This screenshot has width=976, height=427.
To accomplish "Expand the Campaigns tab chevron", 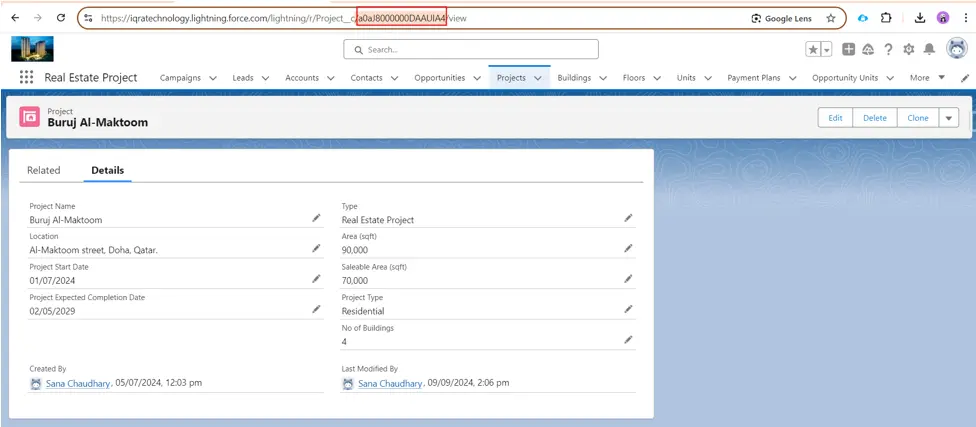I will point(213,78).
